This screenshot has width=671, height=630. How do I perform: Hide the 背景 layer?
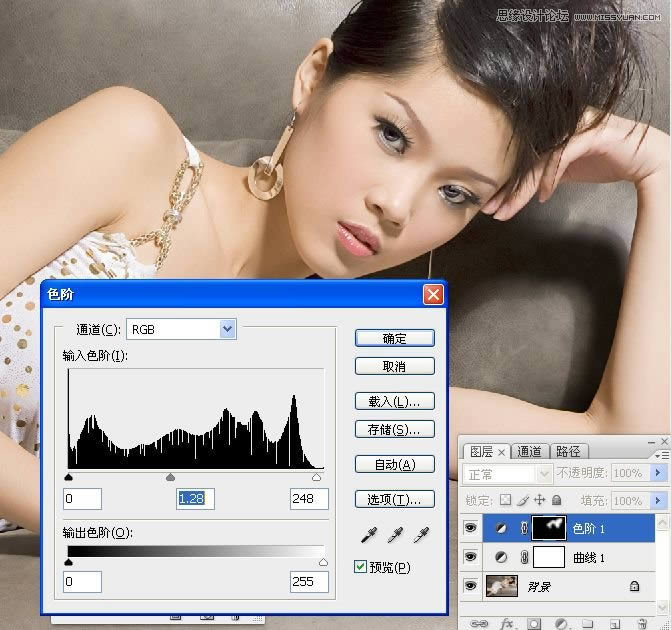pos(471,587)
